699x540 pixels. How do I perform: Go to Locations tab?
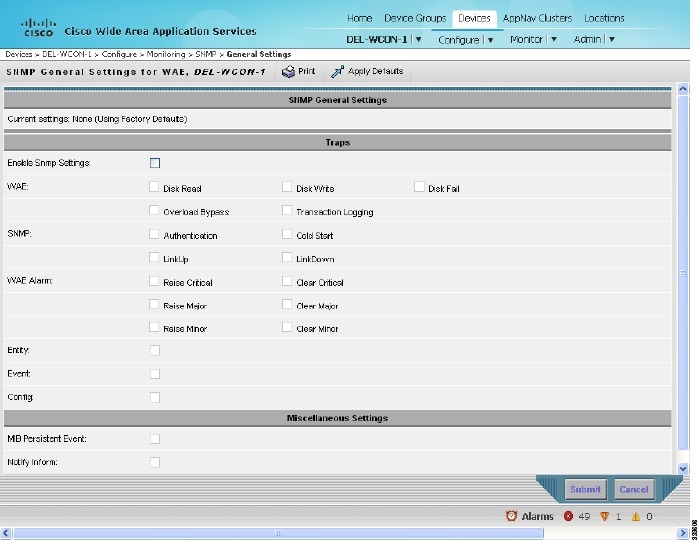(604, 18)
